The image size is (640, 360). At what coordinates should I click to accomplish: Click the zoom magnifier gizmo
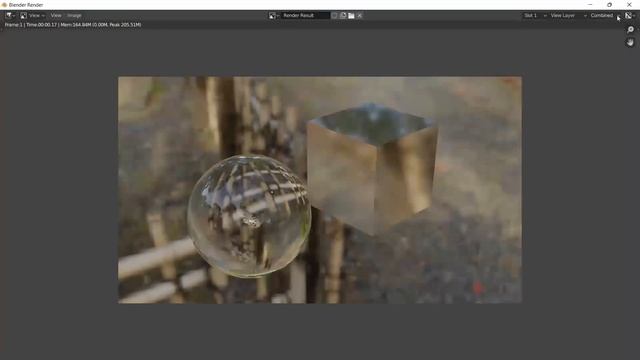point(630,30)
